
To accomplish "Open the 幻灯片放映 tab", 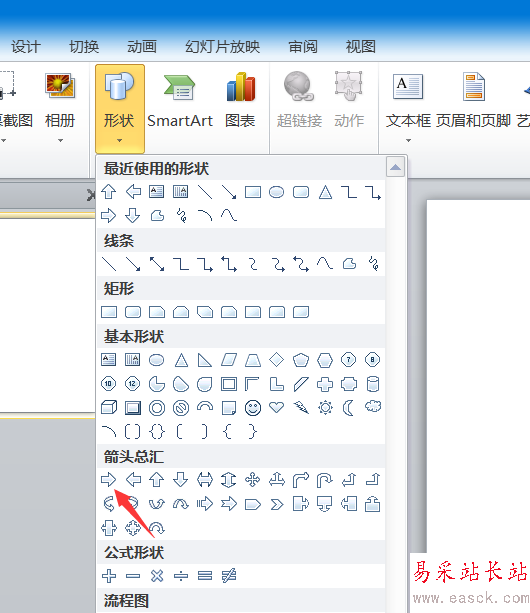I will coord(222,47).
